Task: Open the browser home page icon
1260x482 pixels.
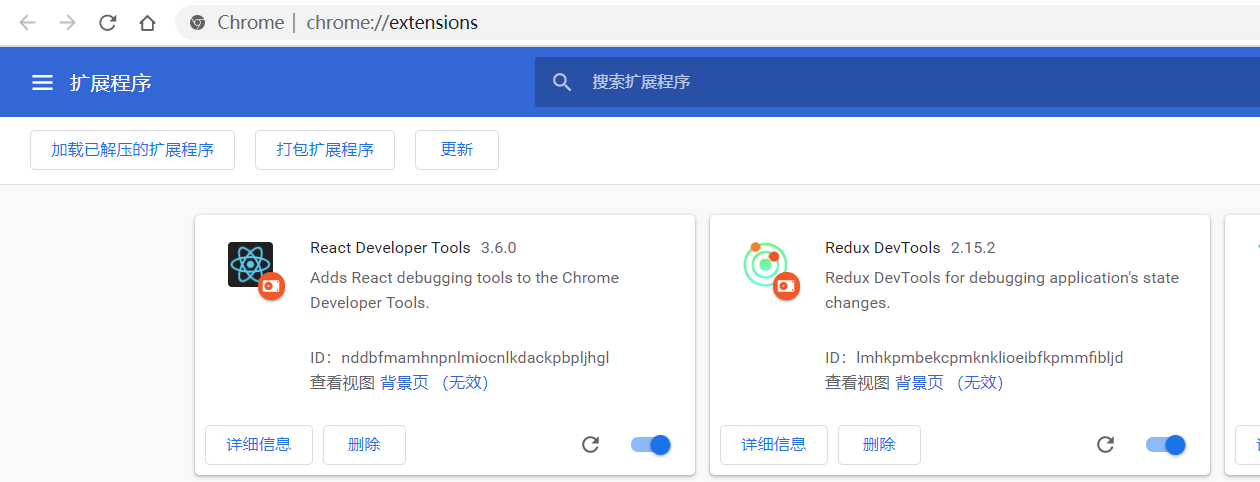Action: (148, 22)
